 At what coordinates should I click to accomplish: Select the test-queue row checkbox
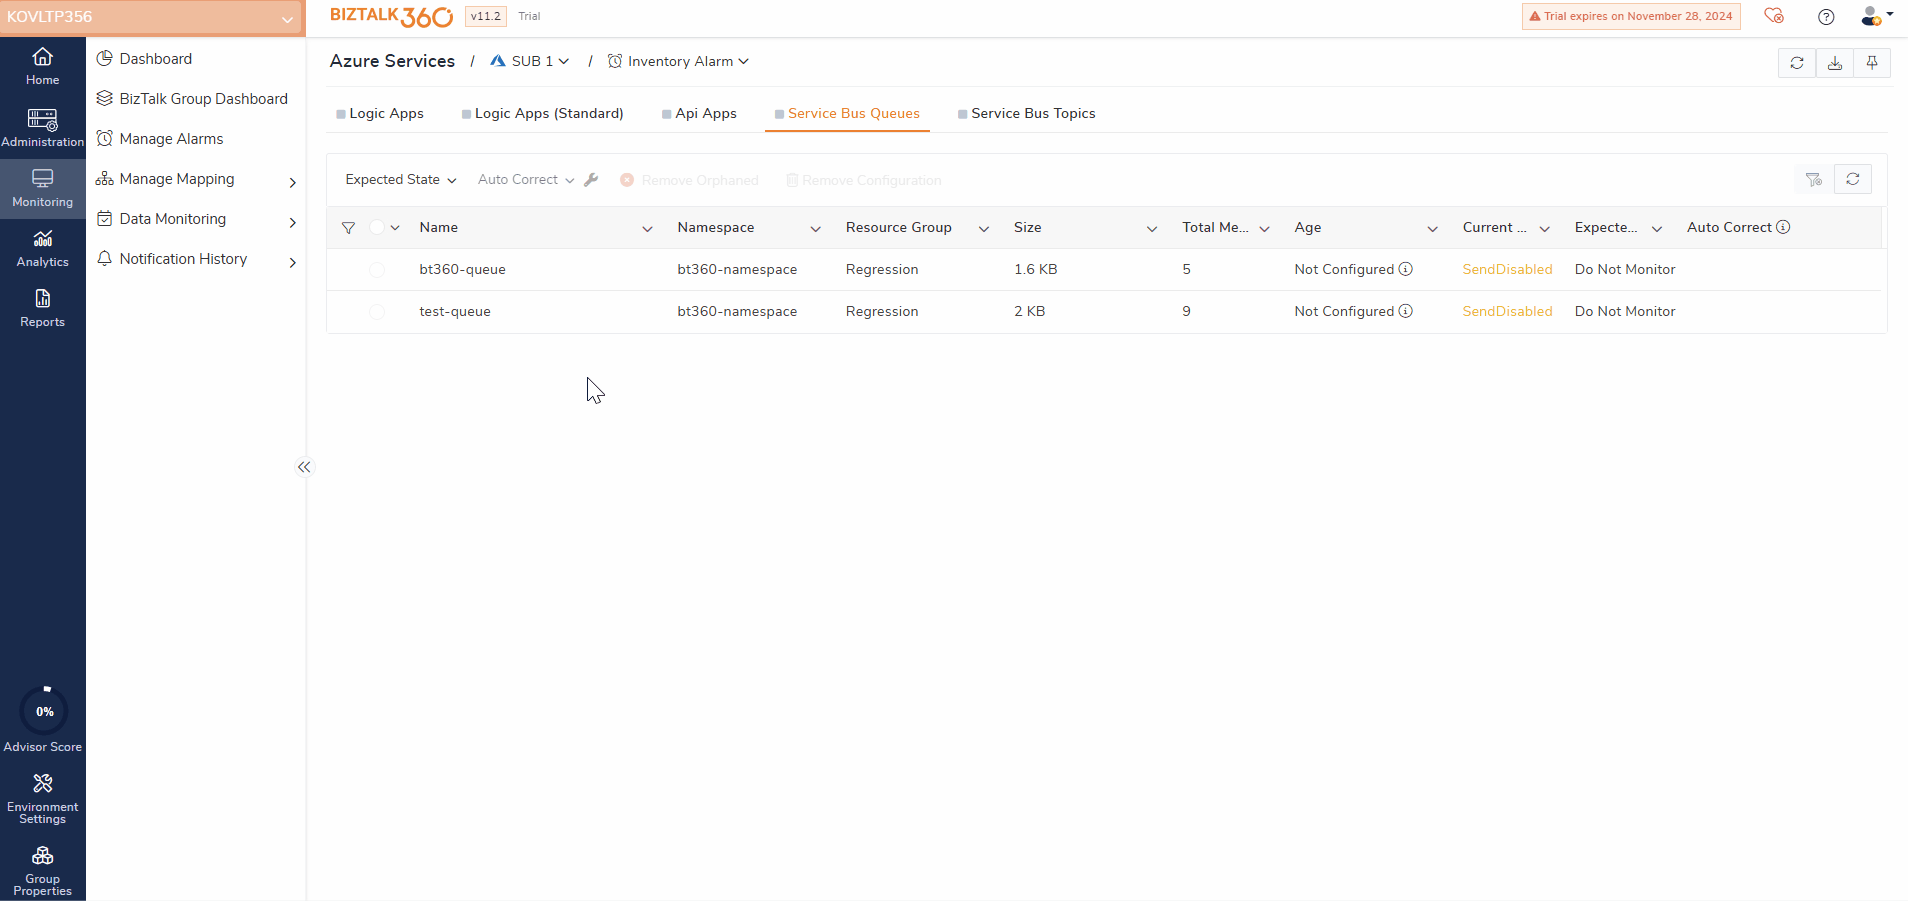[x=377, y=312]
